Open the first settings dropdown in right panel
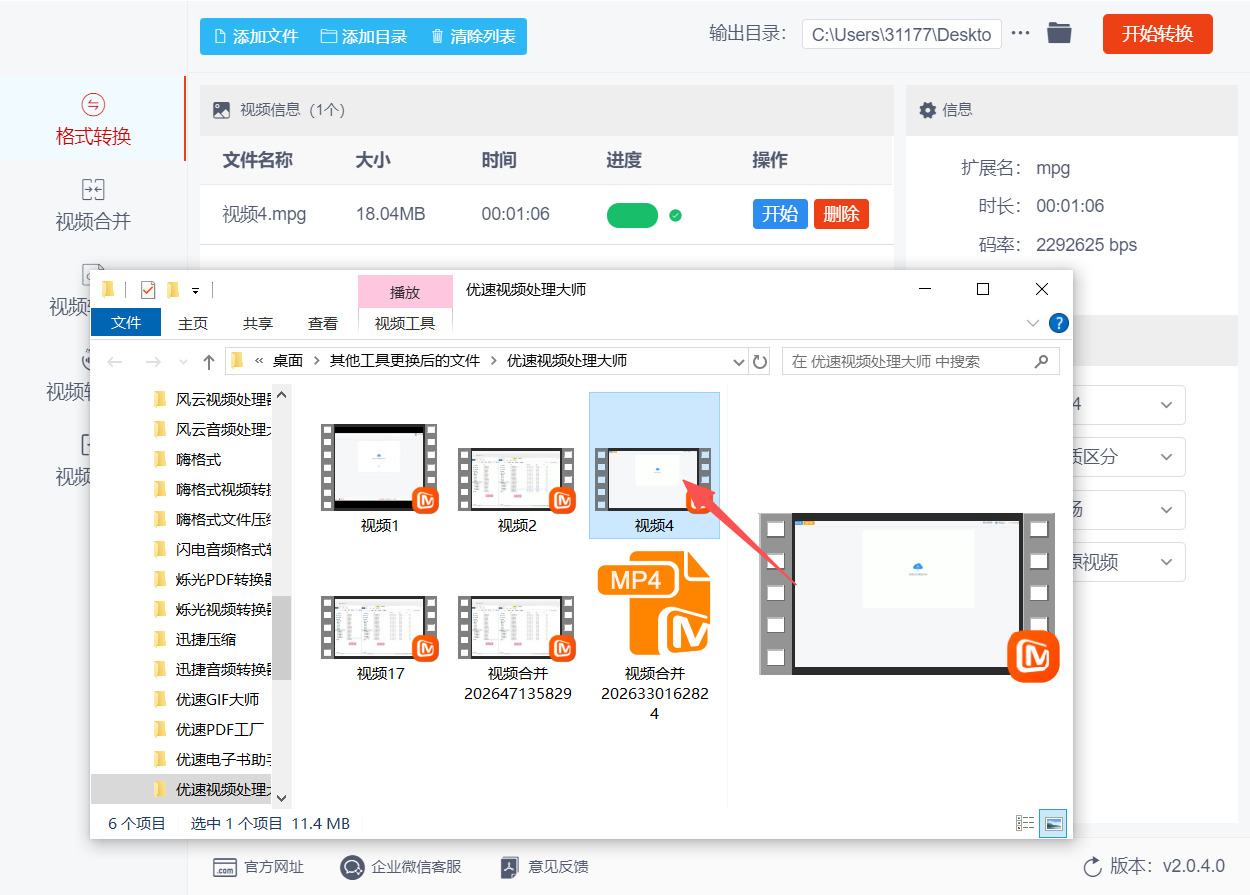The image size is (1250, 895). point(1128,405)
